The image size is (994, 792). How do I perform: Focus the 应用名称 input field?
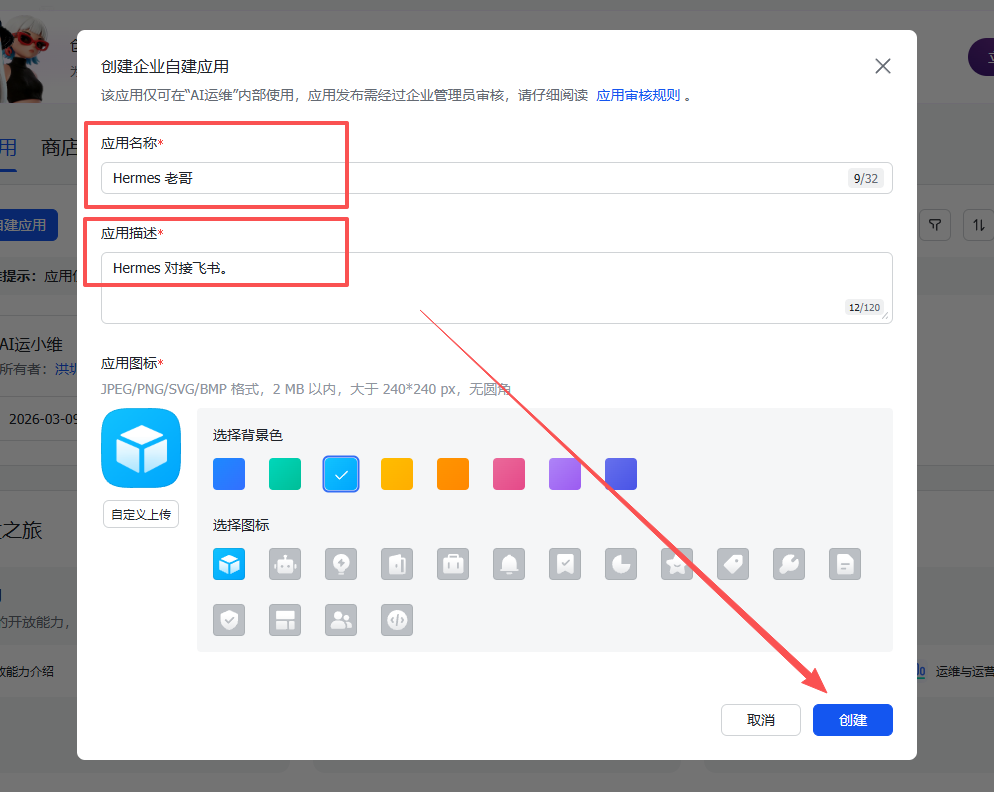click(x=496, y=178)
